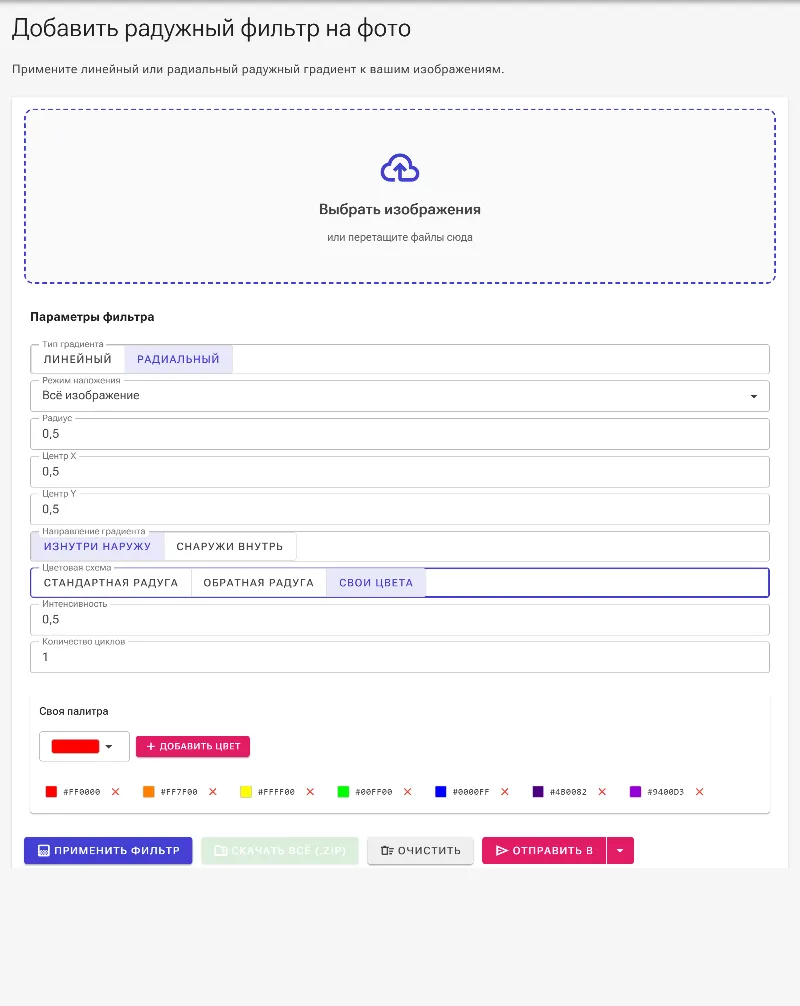Screen dimensions: 800x1006
Task: Click the #9400D3 hex code text
Action: (x=665, y=792)
